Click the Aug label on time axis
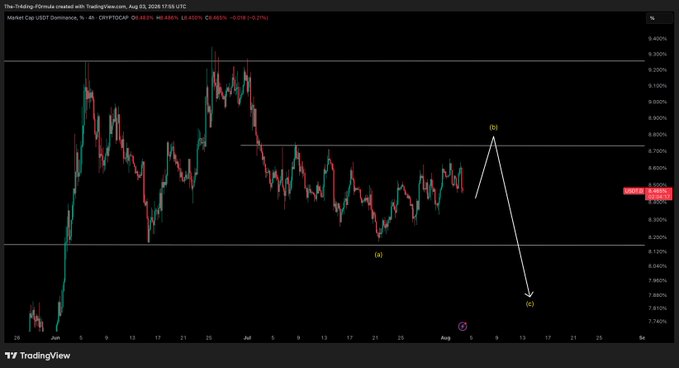679x368 pixels. [x=446, y=338]
